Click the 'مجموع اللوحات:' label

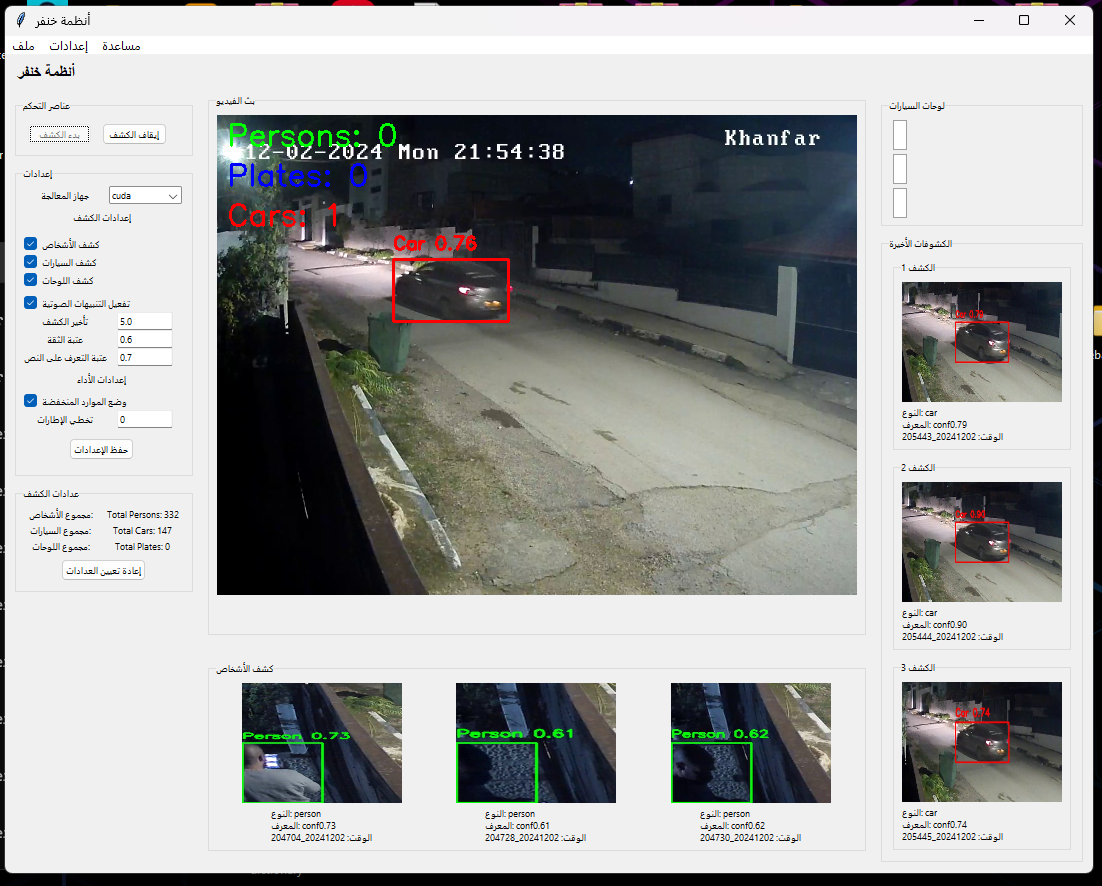click(60, 547)
